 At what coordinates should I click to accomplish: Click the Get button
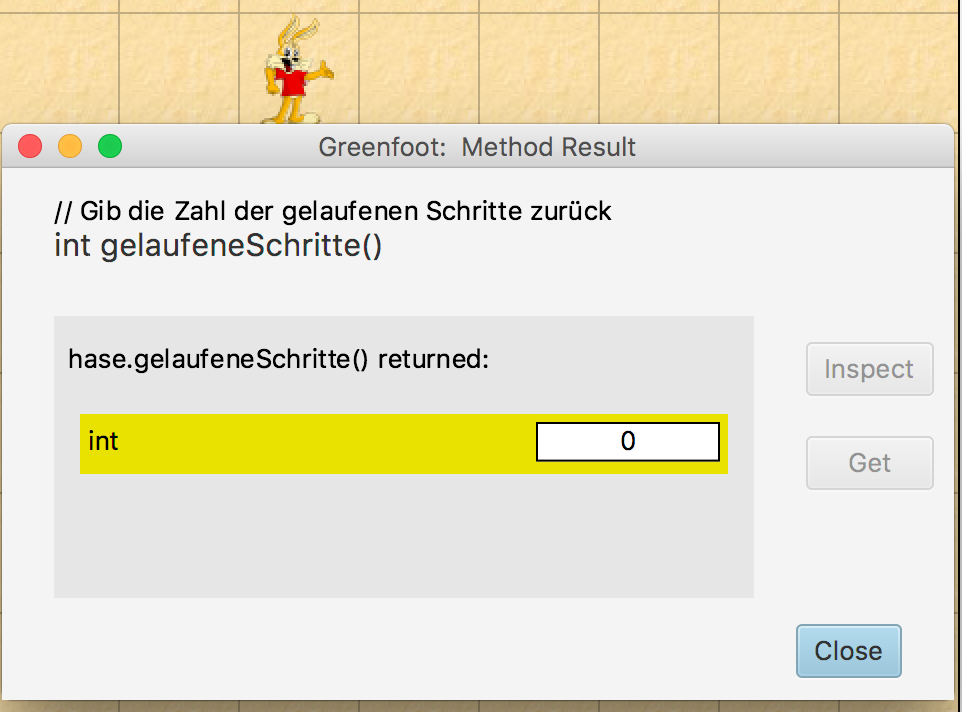coord(868,462)
